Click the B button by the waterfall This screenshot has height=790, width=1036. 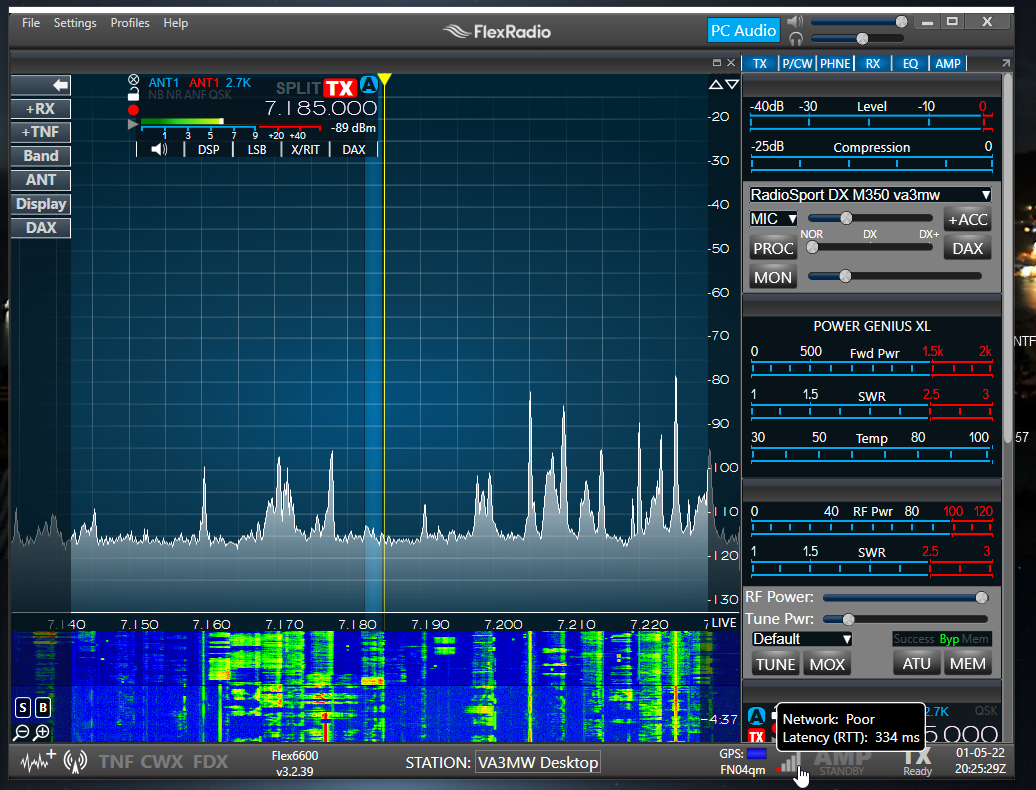pos(43,708)
